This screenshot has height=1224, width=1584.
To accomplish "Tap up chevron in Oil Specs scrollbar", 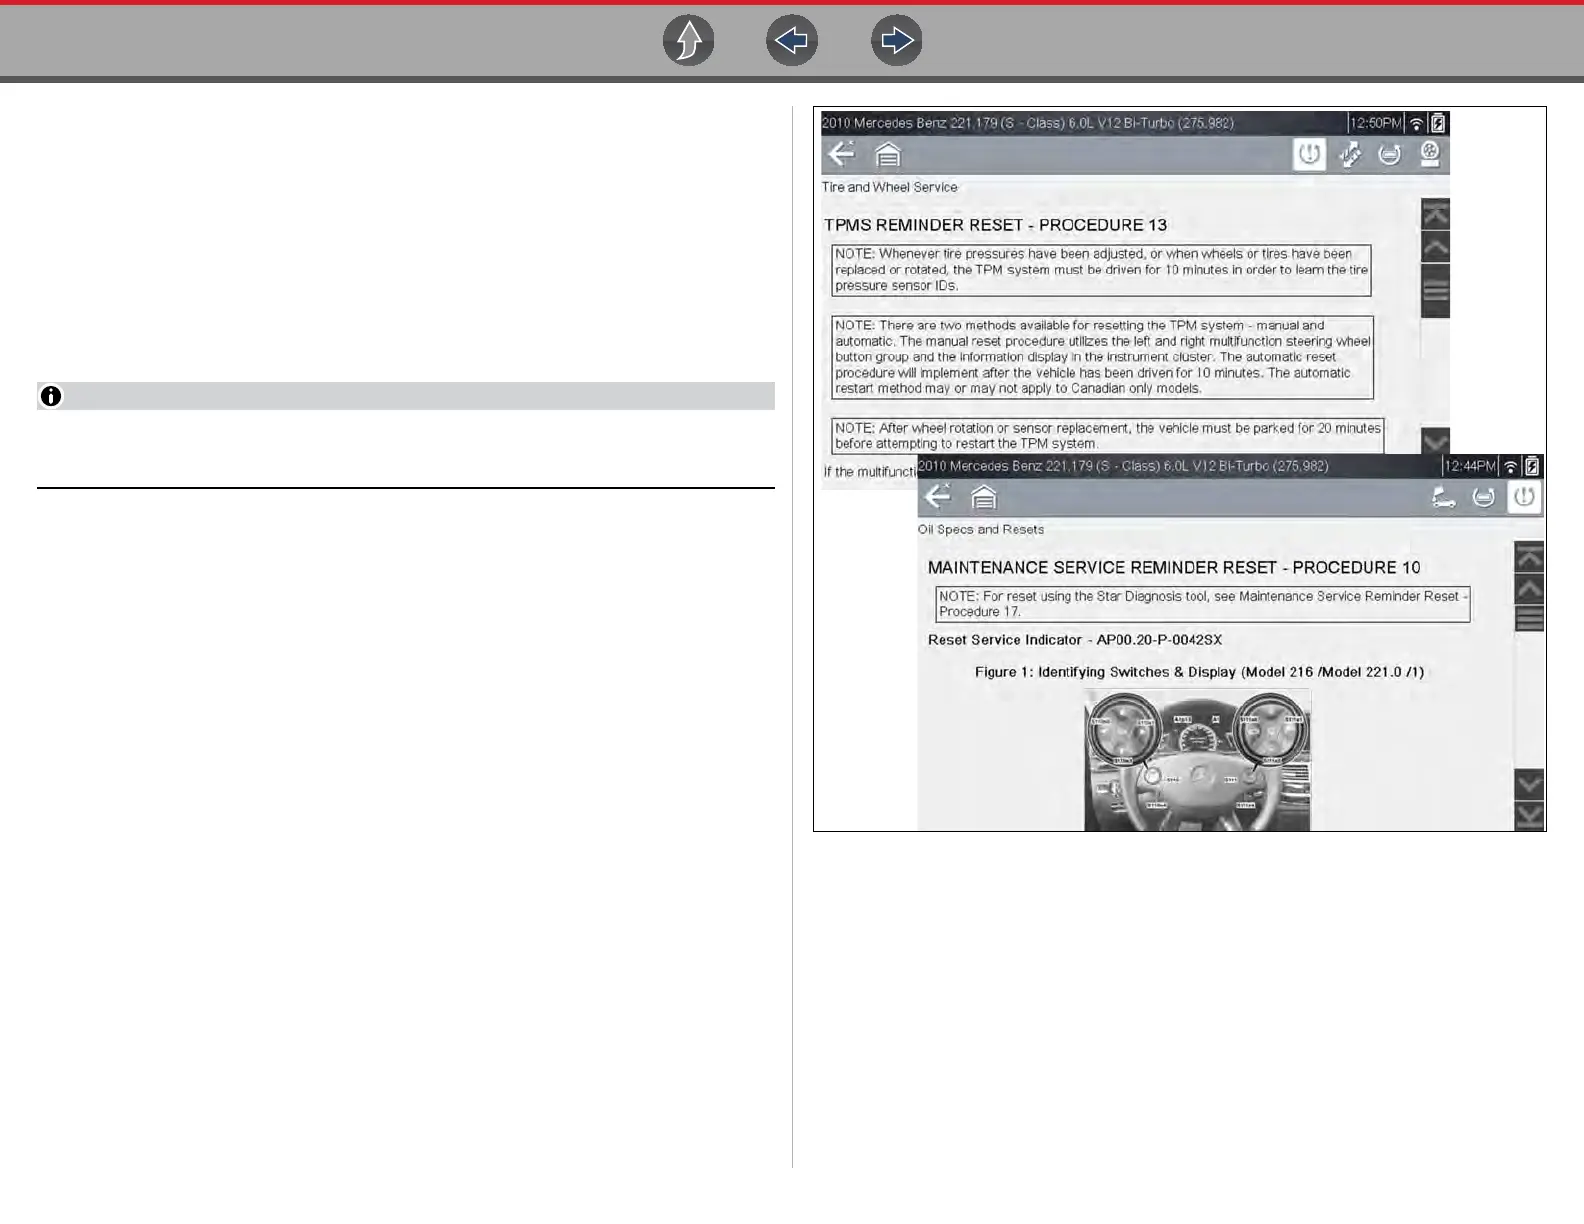I will tap(1530, 589).
